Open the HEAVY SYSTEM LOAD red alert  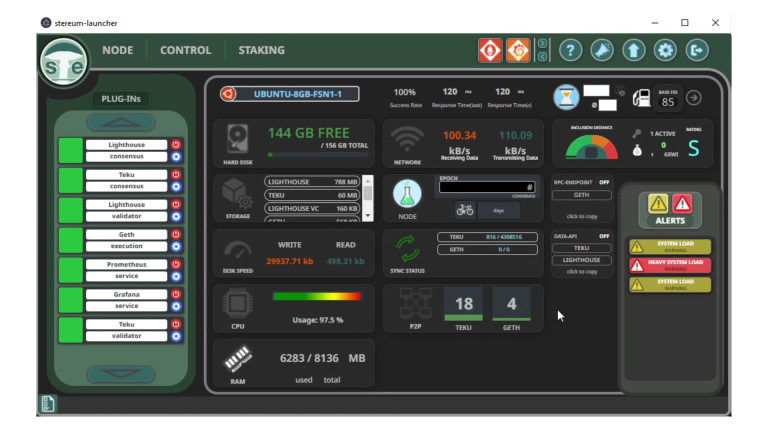click(x=670, y=265)
